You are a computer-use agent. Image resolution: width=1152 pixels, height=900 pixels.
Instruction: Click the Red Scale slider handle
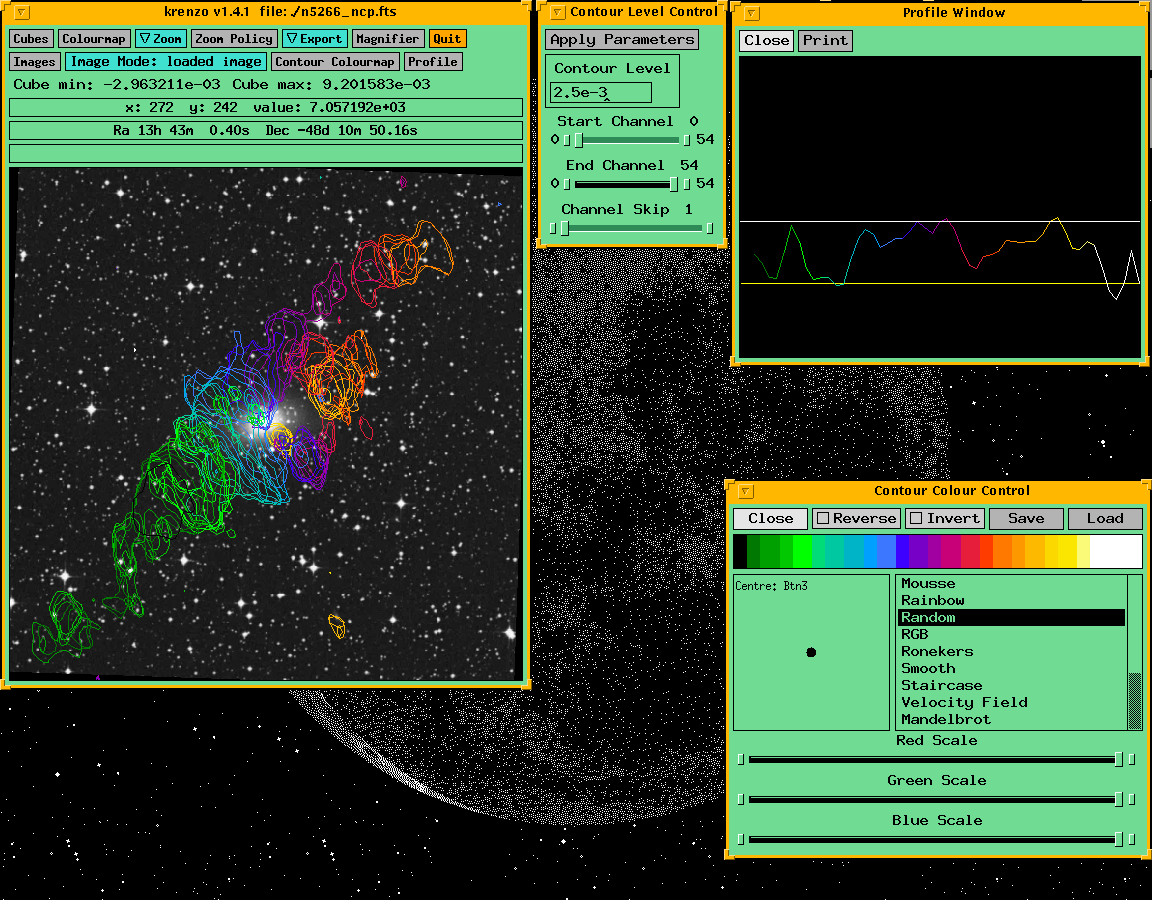click(1119, 760)
